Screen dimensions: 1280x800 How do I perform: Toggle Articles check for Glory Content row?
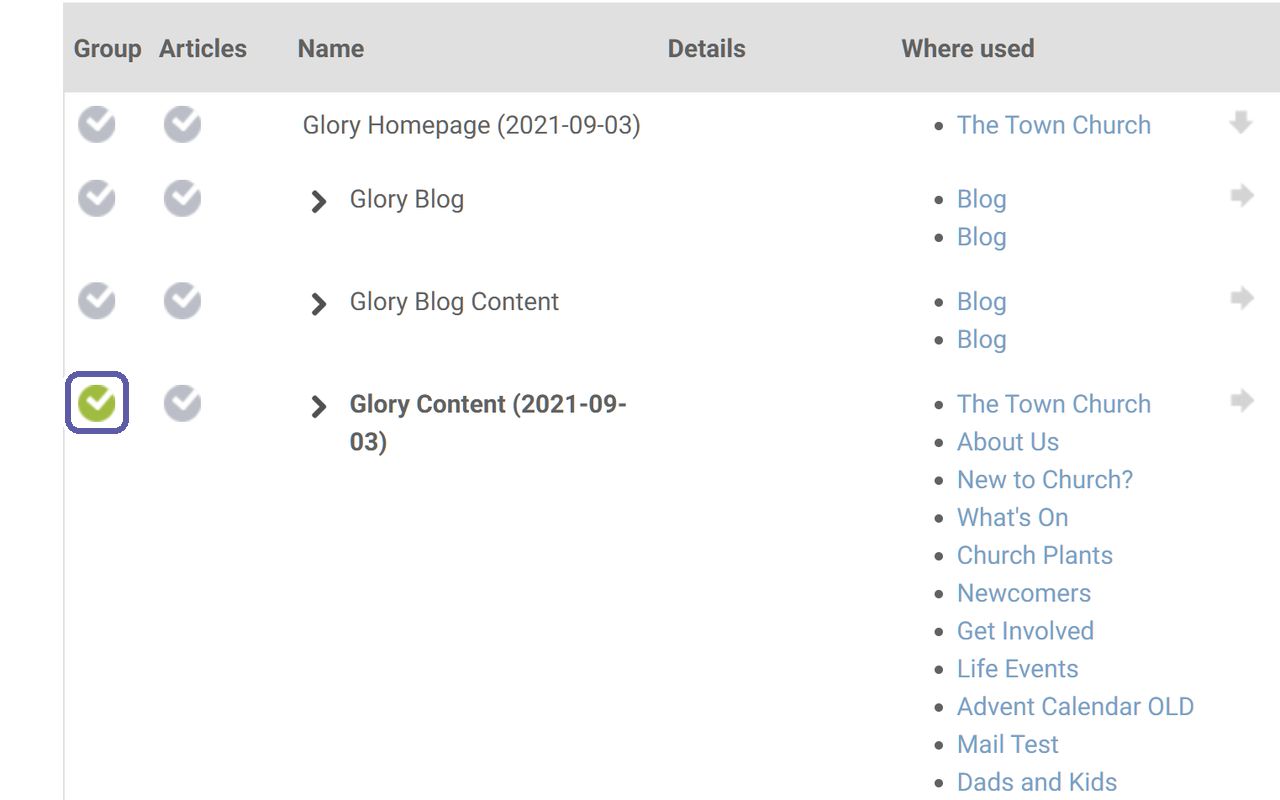[182, 403]
